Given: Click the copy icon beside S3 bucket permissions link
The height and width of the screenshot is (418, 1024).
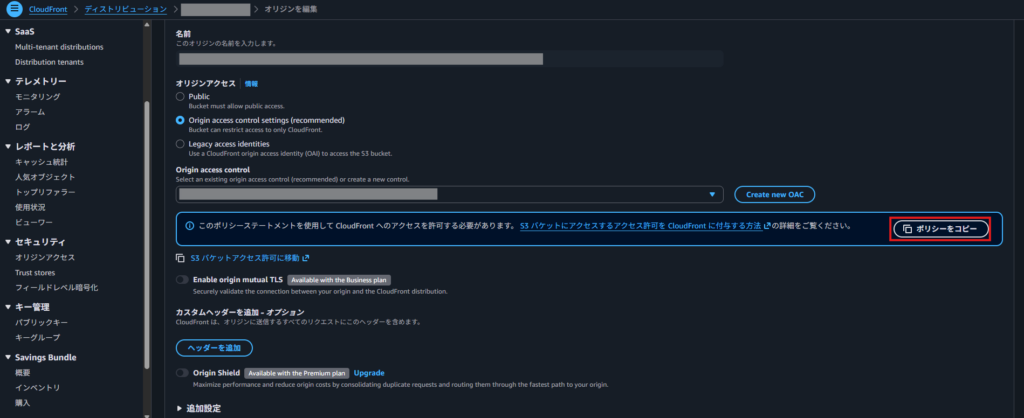Looking at the screenshot, I should click(x=180, y=258).
